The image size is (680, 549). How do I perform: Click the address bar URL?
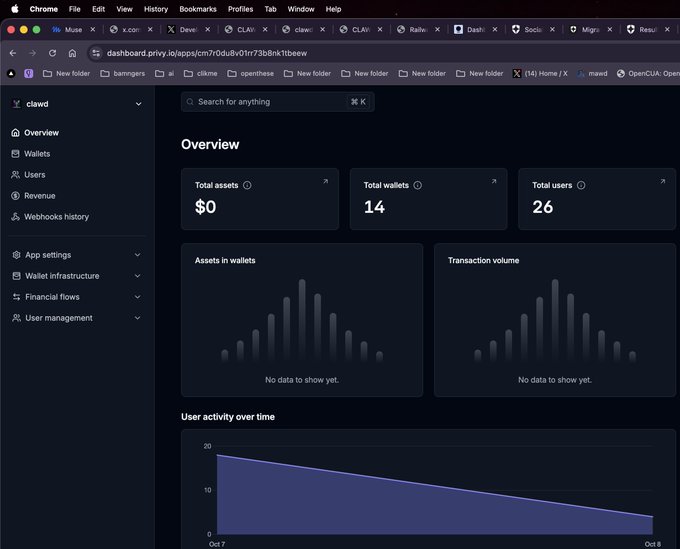(207, 53)
